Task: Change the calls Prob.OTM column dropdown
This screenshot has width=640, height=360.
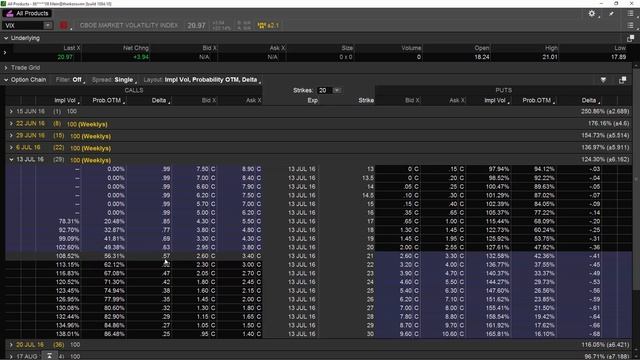Action: [x=109, y=100]
